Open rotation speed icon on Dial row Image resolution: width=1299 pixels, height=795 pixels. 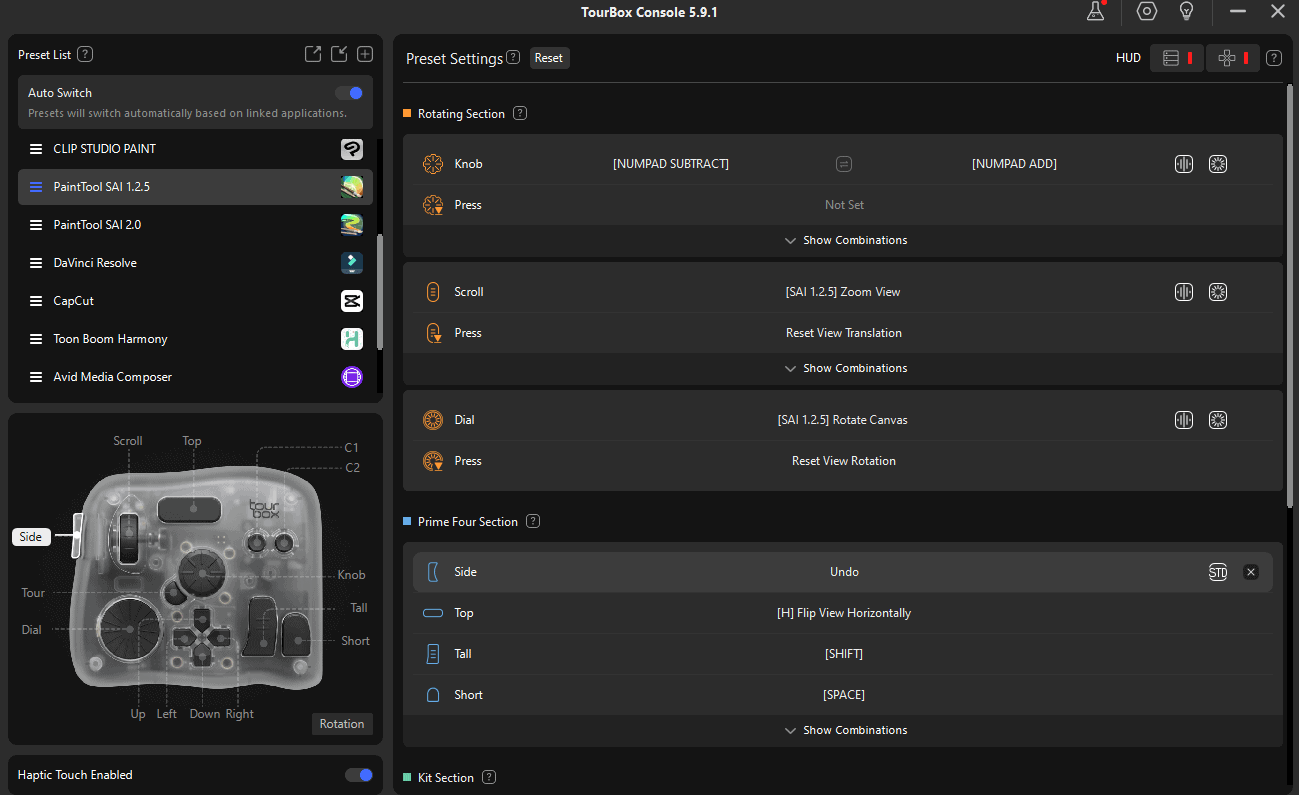click(x=1217, y=420)
